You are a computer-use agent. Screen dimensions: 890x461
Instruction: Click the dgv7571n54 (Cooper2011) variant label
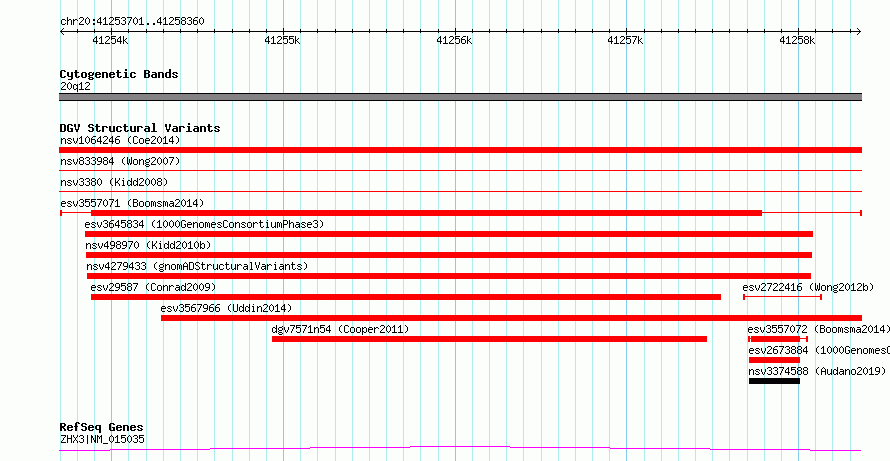[340, 329]
